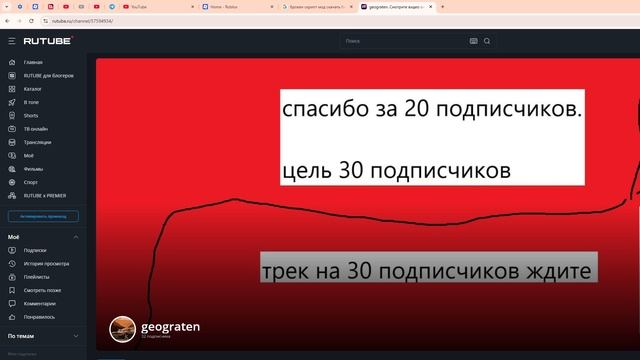Click the TV icon beside ТВ онлайн
Viewport: 640px width, 360px height.
coord(12,129)
